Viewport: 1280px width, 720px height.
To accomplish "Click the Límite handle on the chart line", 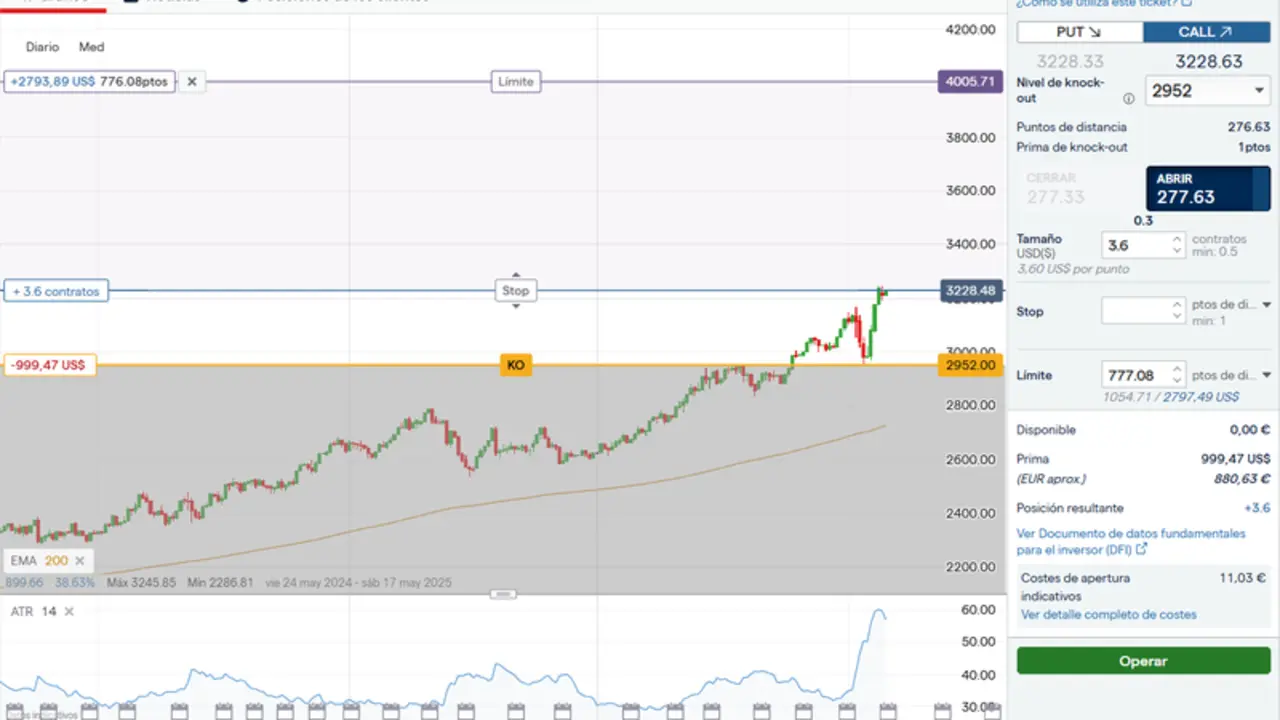I will click(x=515, y=82).
